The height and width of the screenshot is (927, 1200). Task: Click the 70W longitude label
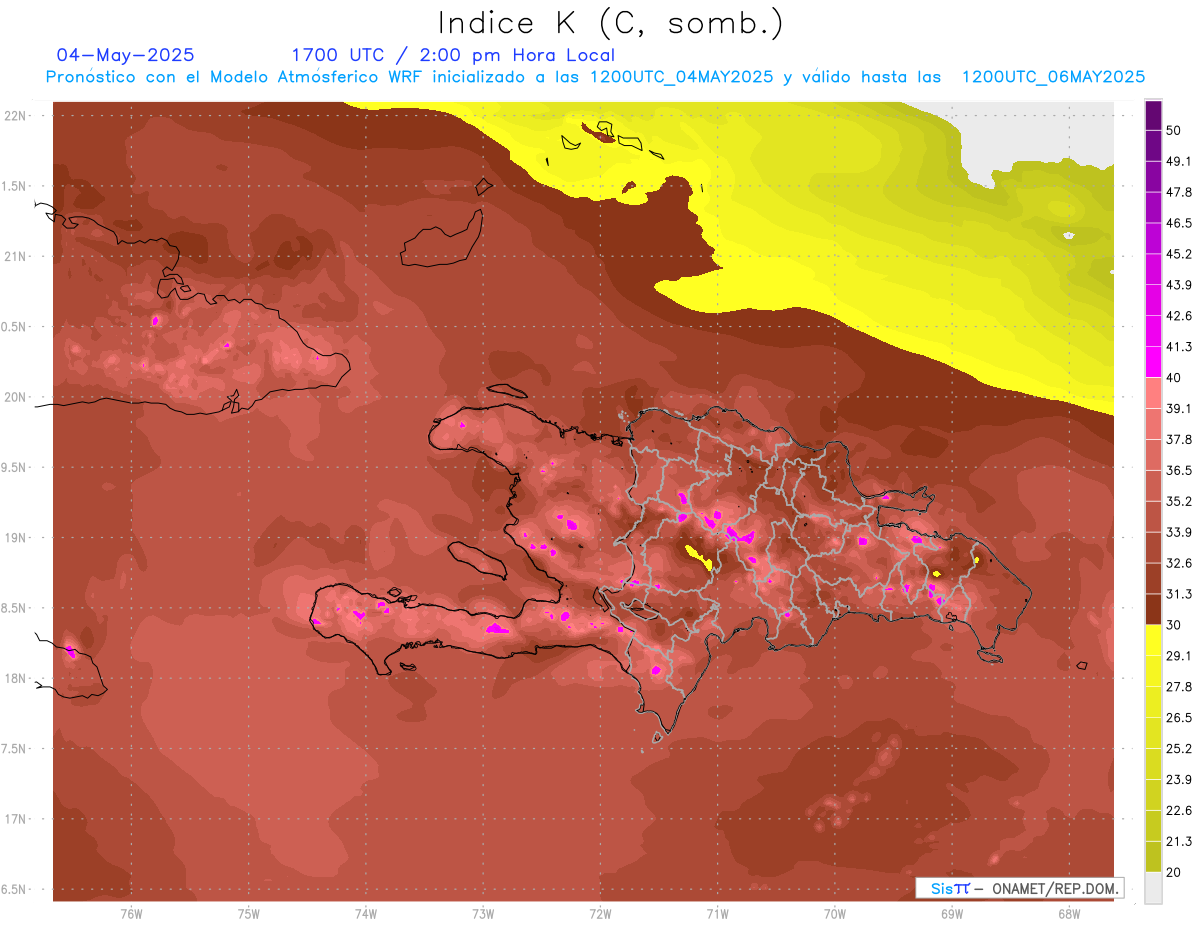tap(834, 914)
